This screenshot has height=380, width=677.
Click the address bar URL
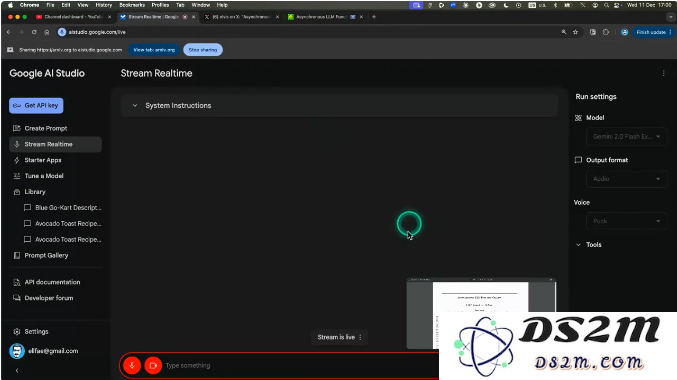(x=97, y=32)
